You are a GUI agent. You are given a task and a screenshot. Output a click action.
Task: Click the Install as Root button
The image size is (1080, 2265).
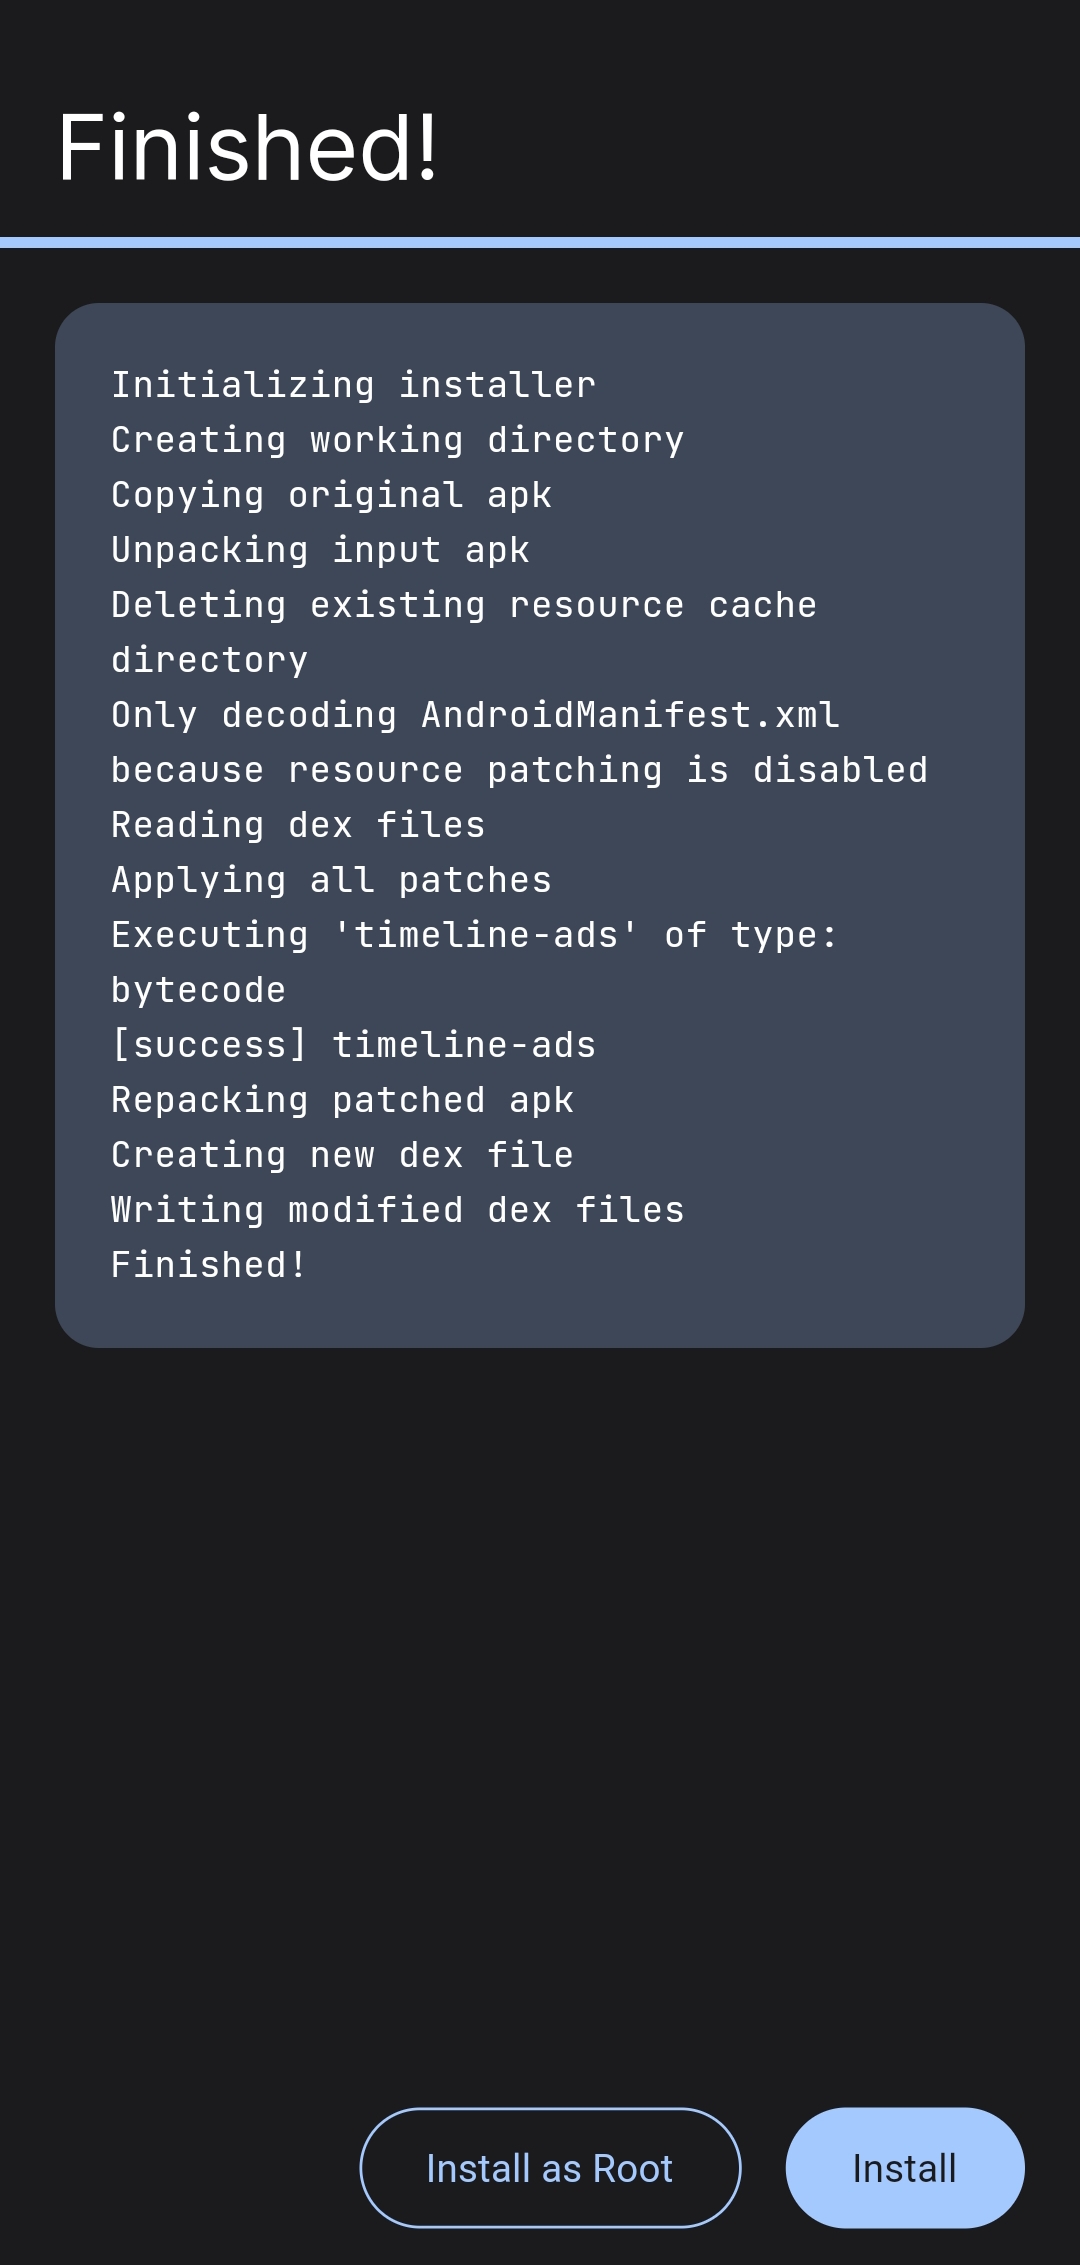(x=549, y=2168)
